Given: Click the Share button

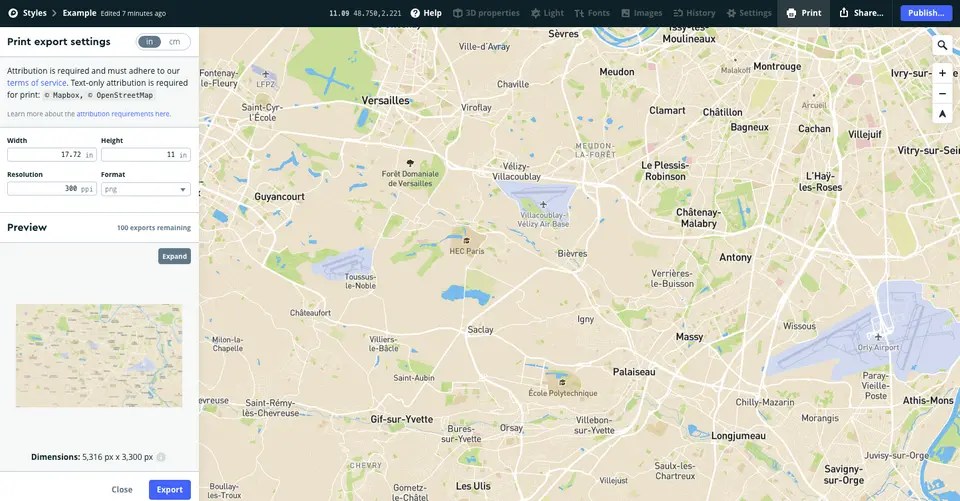Looking at the screenshot, I should click(861, 13).
